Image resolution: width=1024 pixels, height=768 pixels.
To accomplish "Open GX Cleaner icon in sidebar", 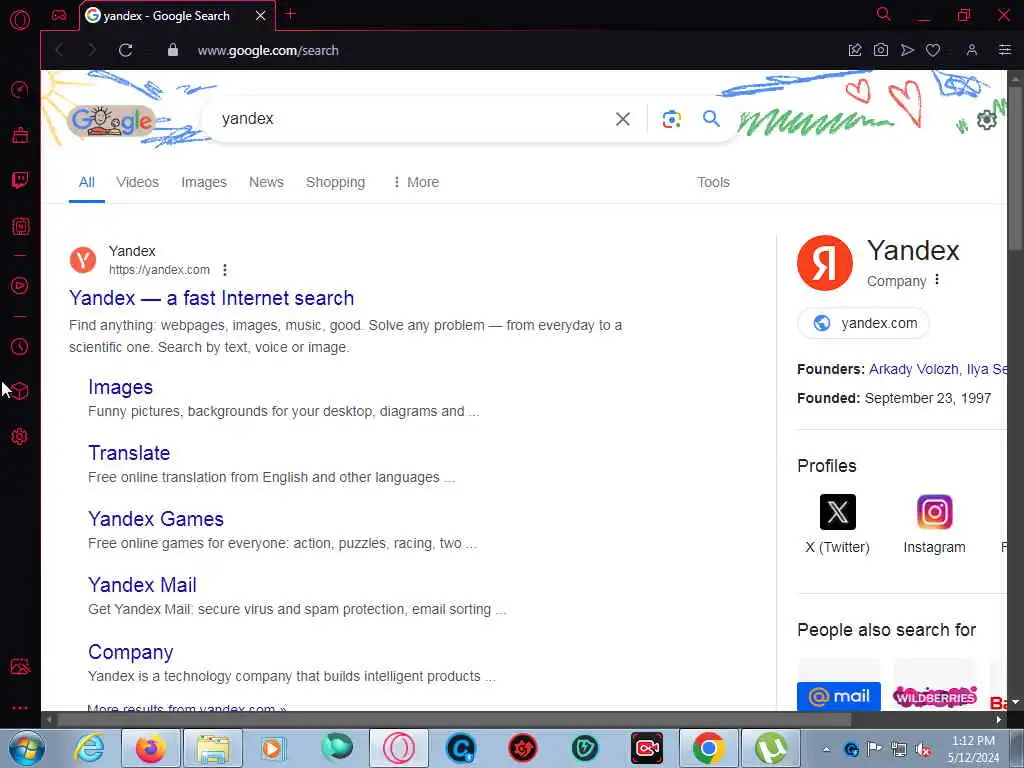I will (x=20, y=135).
